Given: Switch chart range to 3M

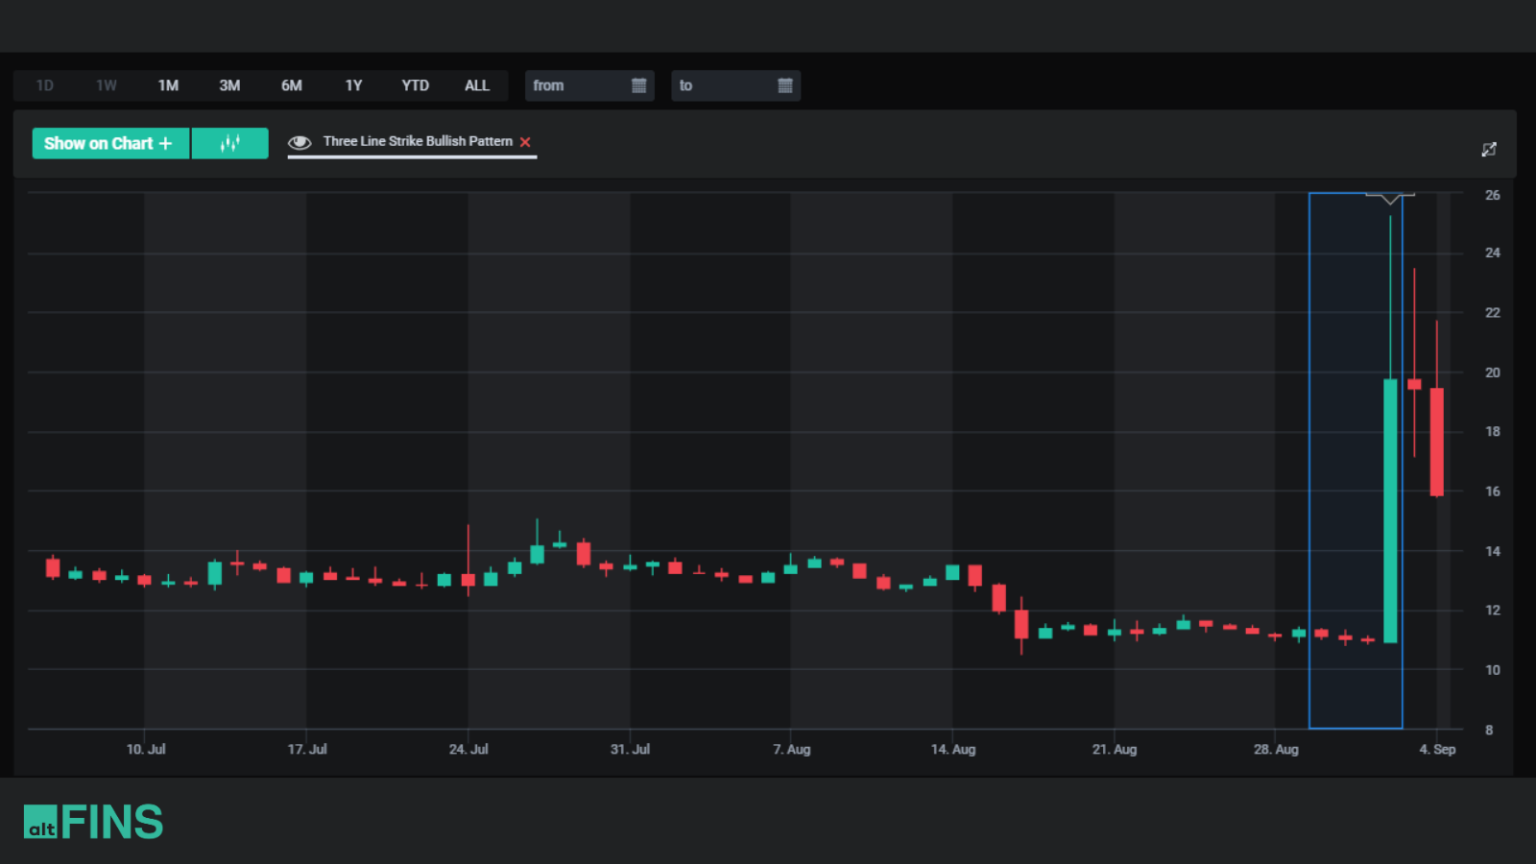Looking at the screenshot, I should (230, 86).
